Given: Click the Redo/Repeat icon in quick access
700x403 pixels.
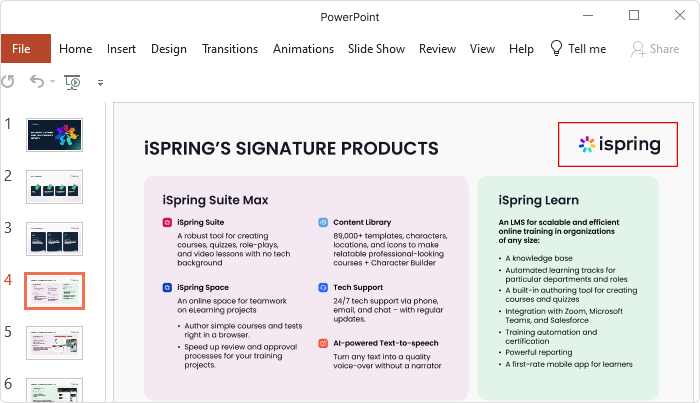Looking at the screenshot, I should (x=8, y=82).
